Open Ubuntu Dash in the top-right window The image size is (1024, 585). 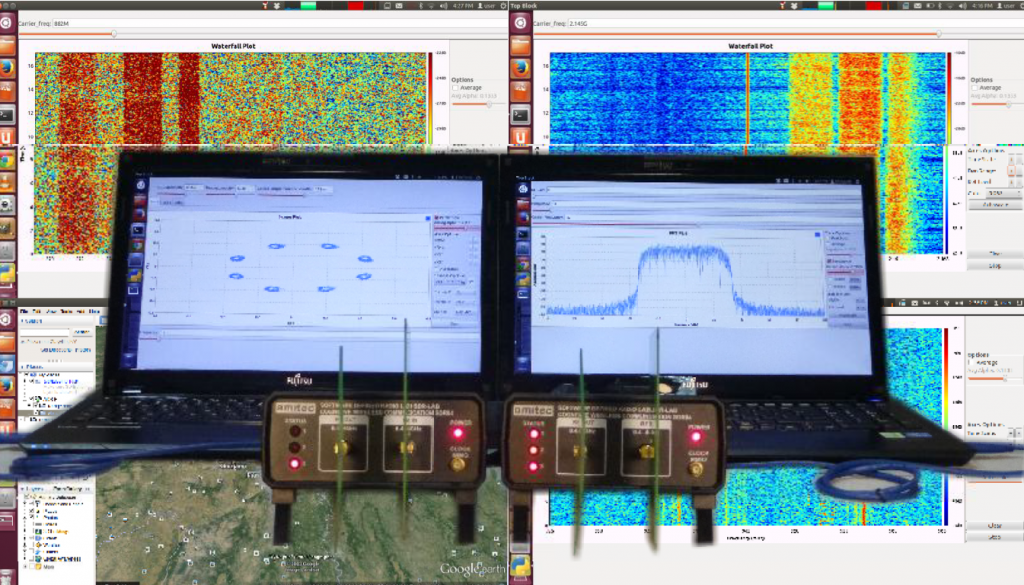point(520,23)
